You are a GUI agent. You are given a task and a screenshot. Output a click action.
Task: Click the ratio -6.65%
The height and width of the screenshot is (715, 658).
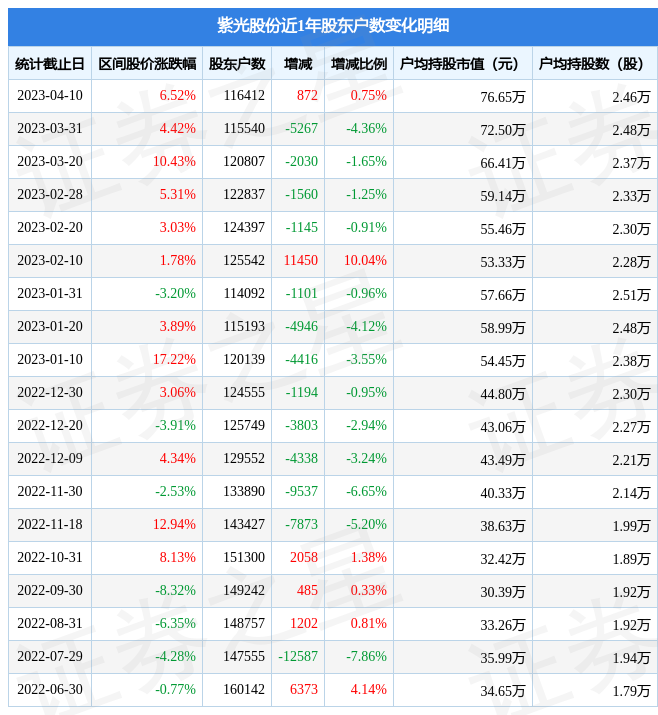[366, 492]
